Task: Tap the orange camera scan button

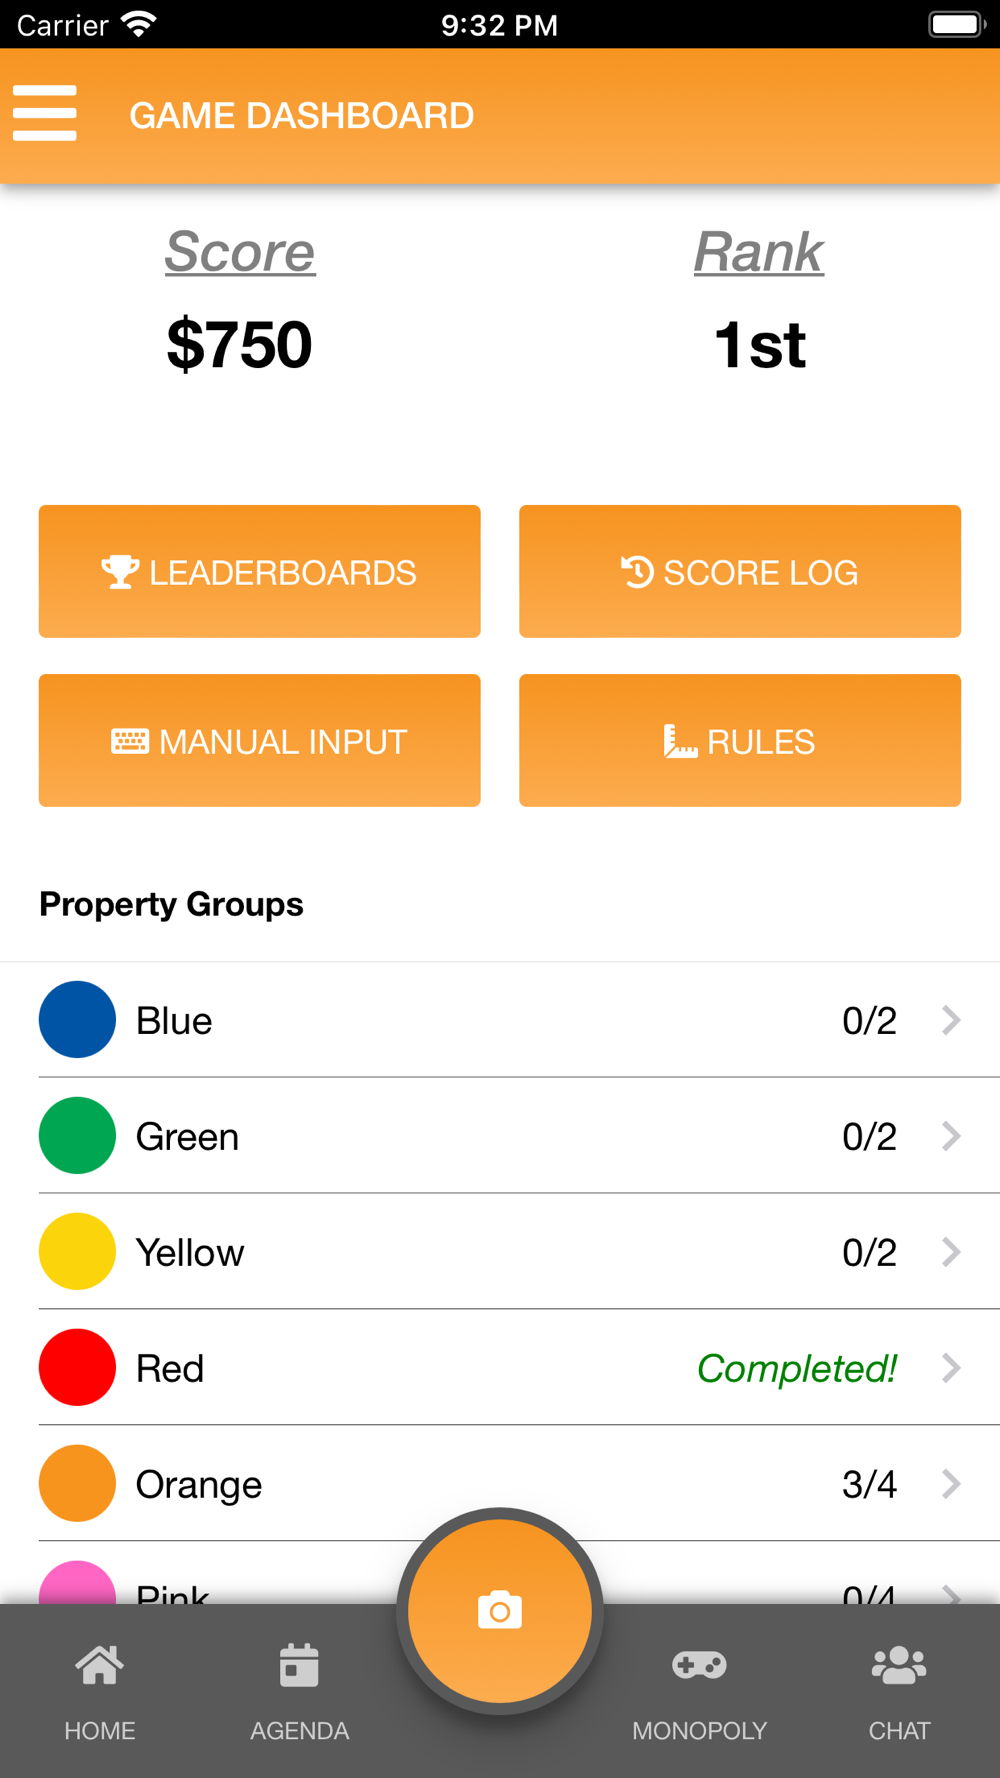Action: click(x=500, y=1611)
